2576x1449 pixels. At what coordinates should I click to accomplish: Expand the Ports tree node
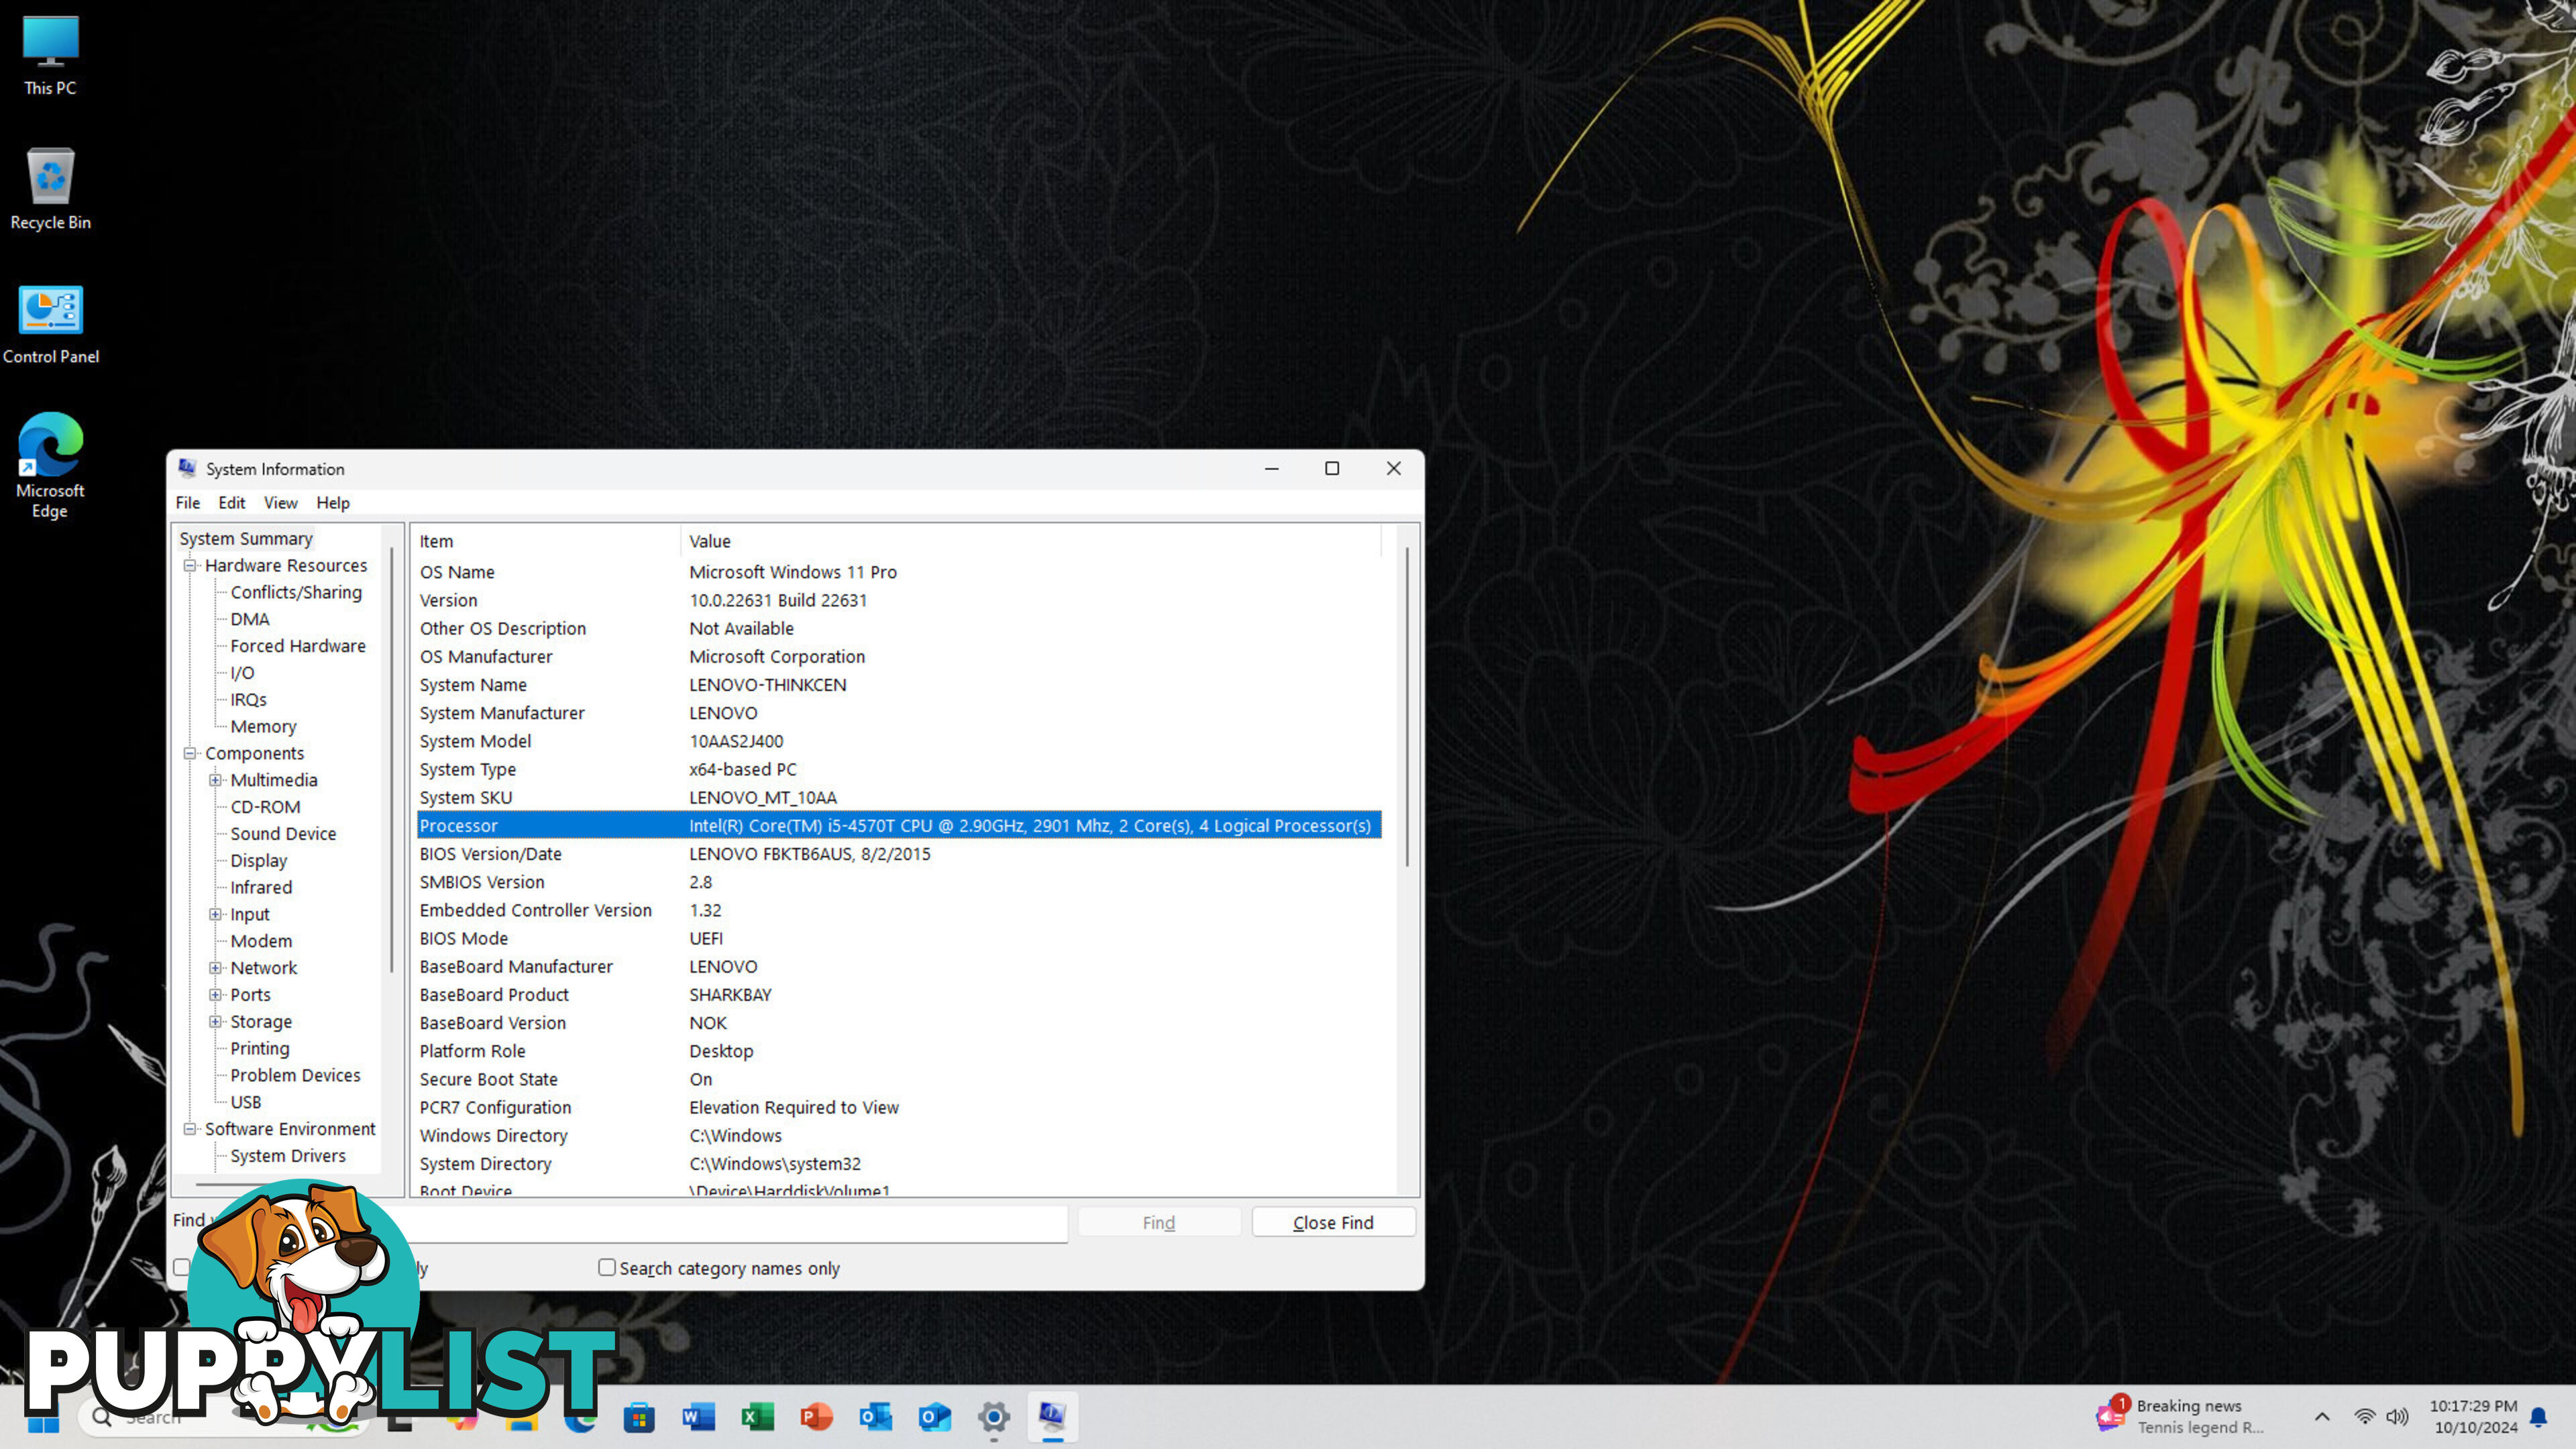[x=215, y=995]
